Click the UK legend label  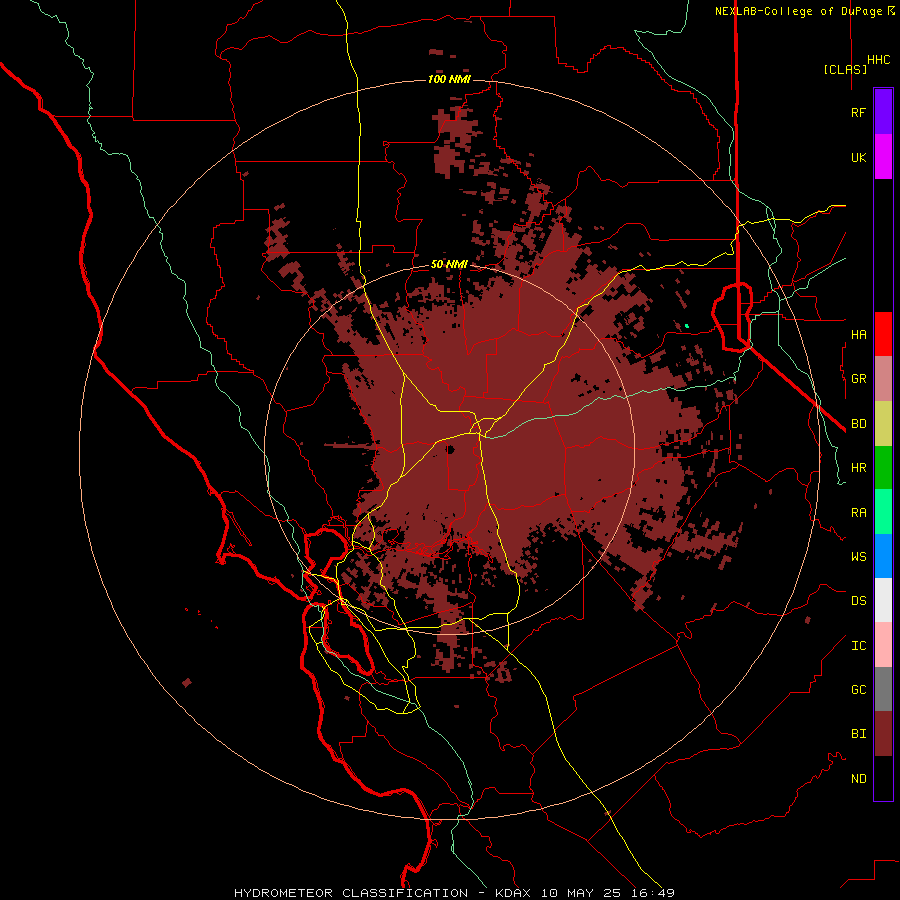(x=858, y=157)
